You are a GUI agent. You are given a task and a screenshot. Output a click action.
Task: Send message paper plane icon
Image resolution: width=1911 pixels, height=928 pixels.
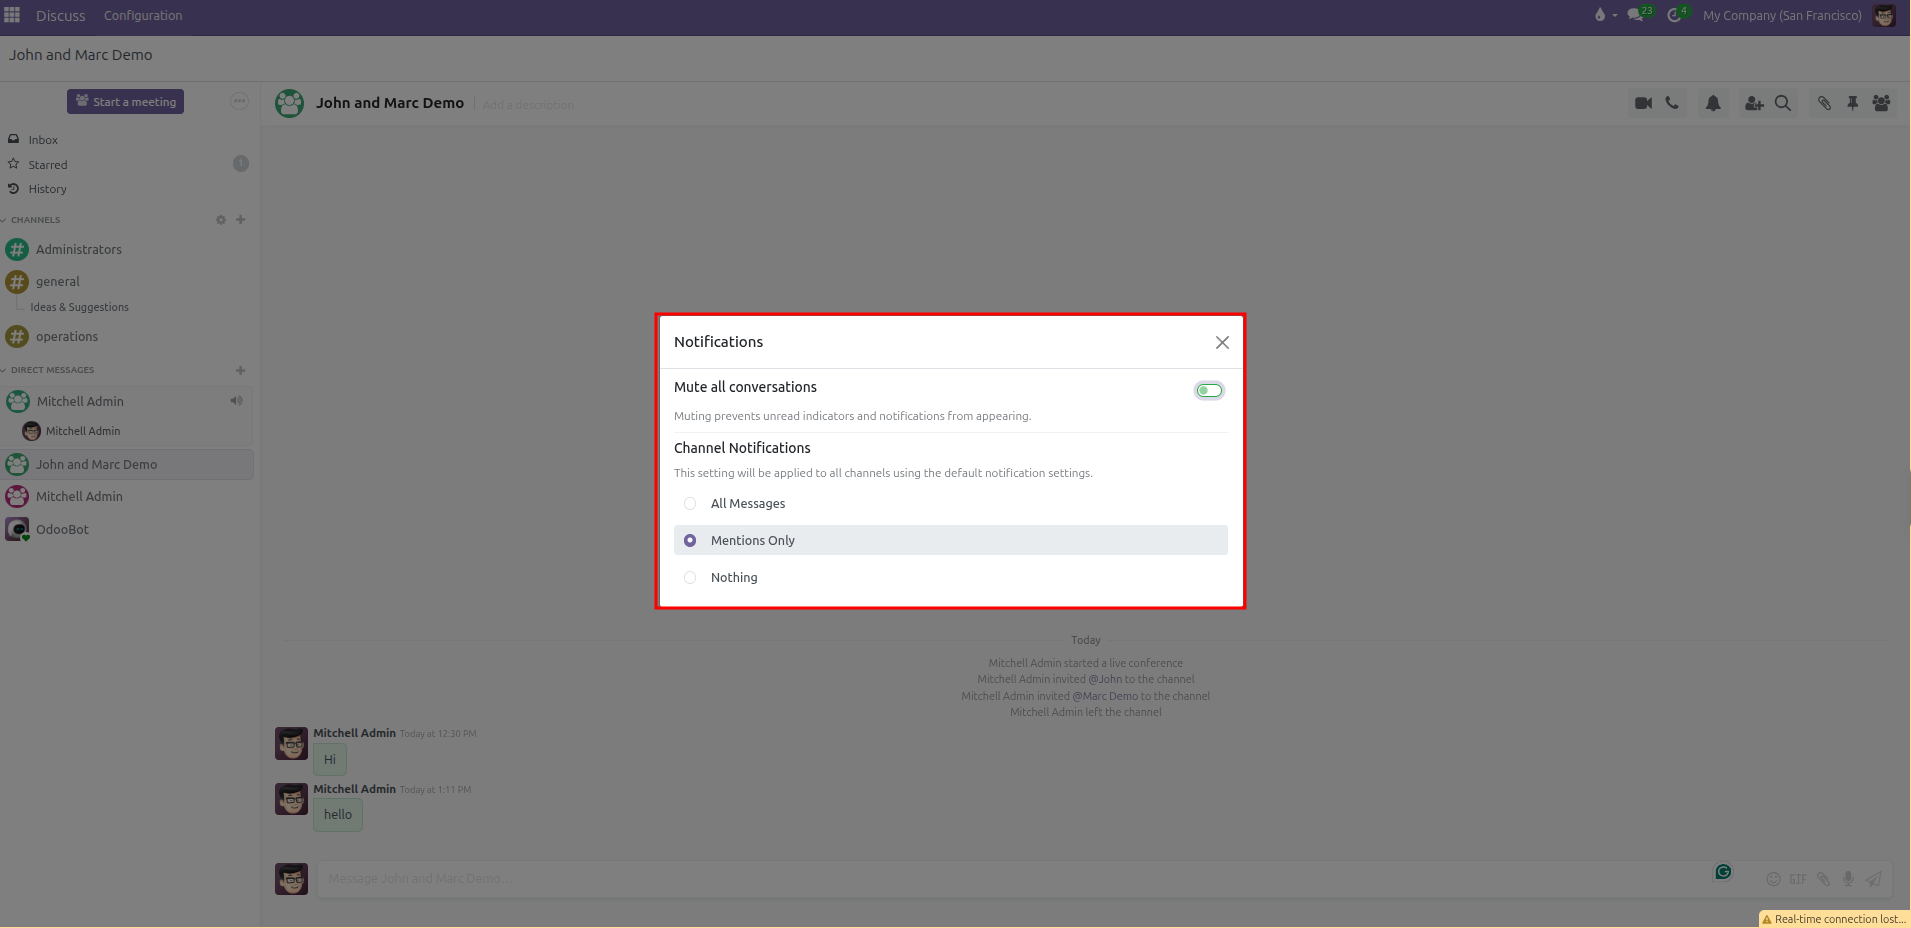[x=1873, y=879]
